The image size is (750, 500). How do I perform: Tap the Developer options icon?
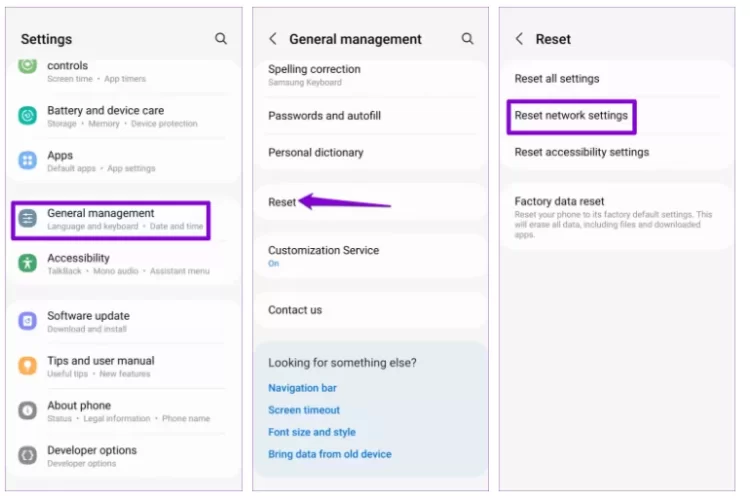click(28, 456)
